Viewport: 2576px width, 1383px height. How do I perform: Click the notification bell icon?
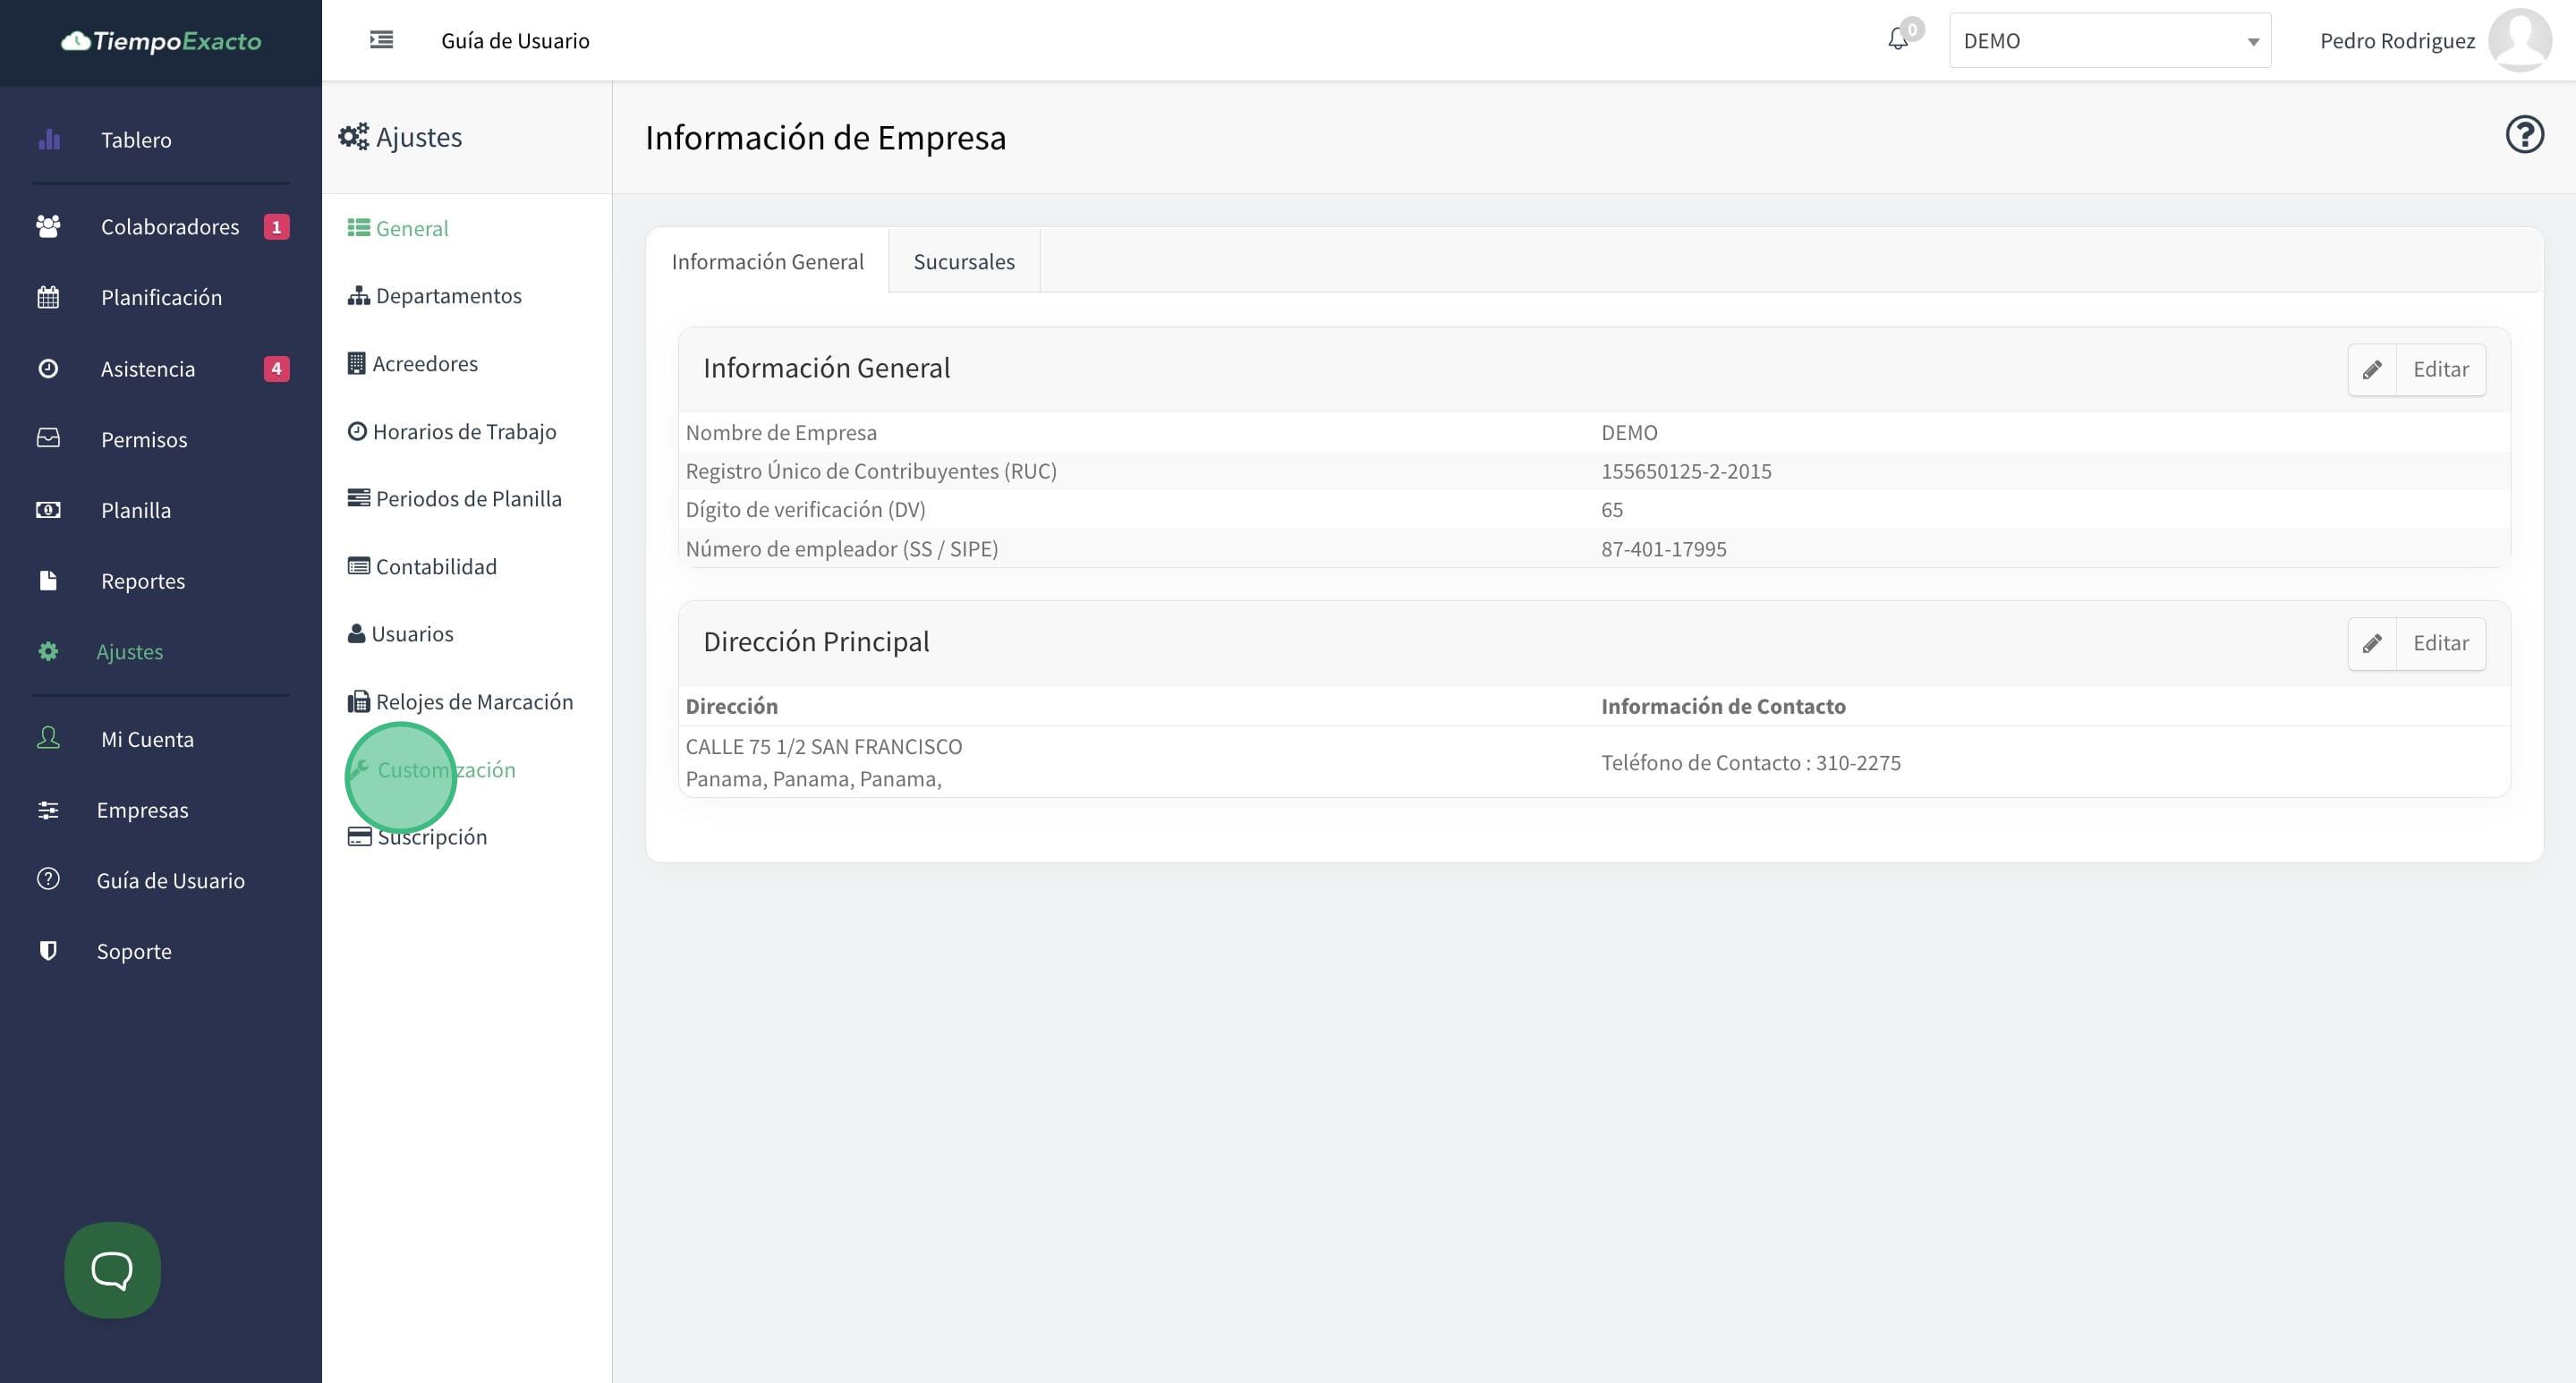pos(1897,40)
